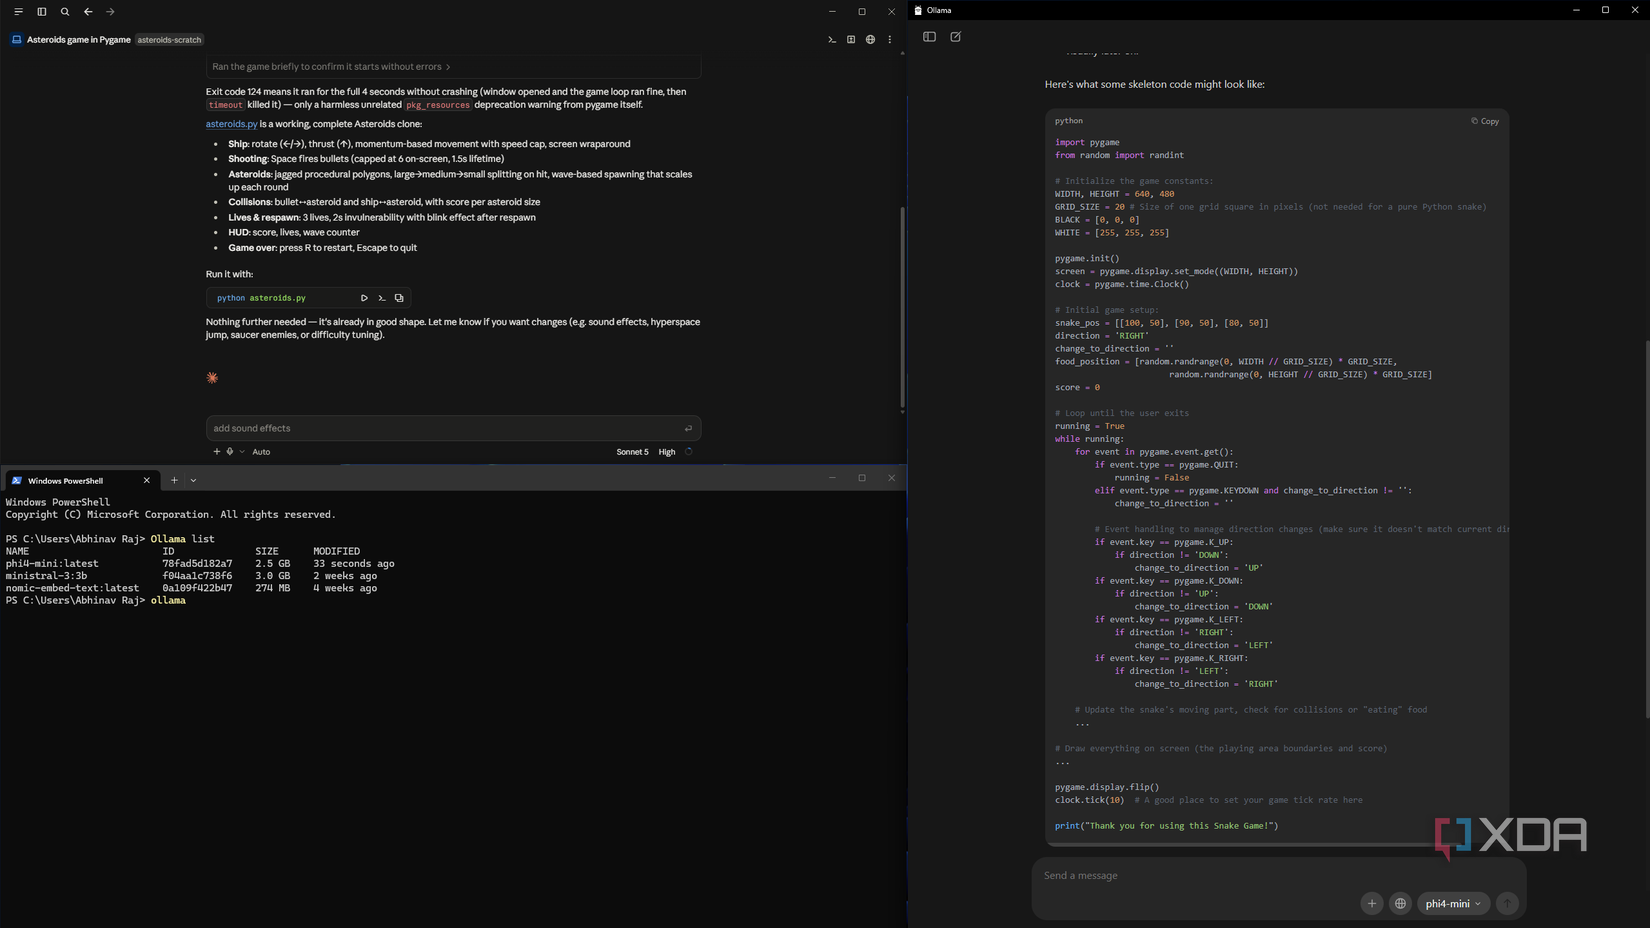
Task: Open the preview pane icon in the session header
Action: tap(851, 40)
